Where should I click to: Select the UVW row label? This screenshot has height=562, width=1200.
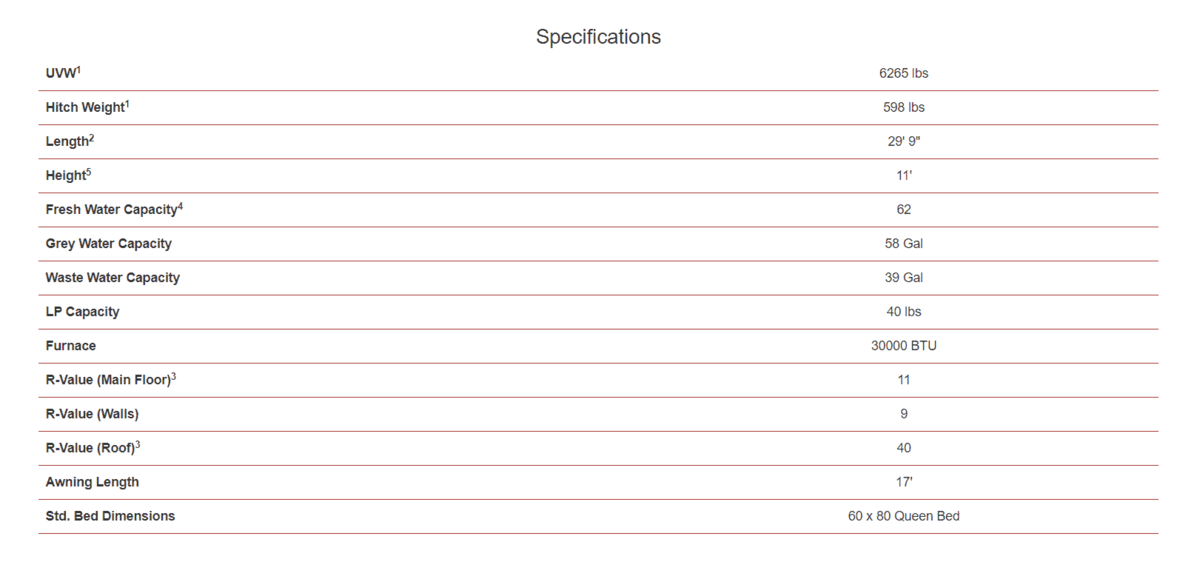63,74
